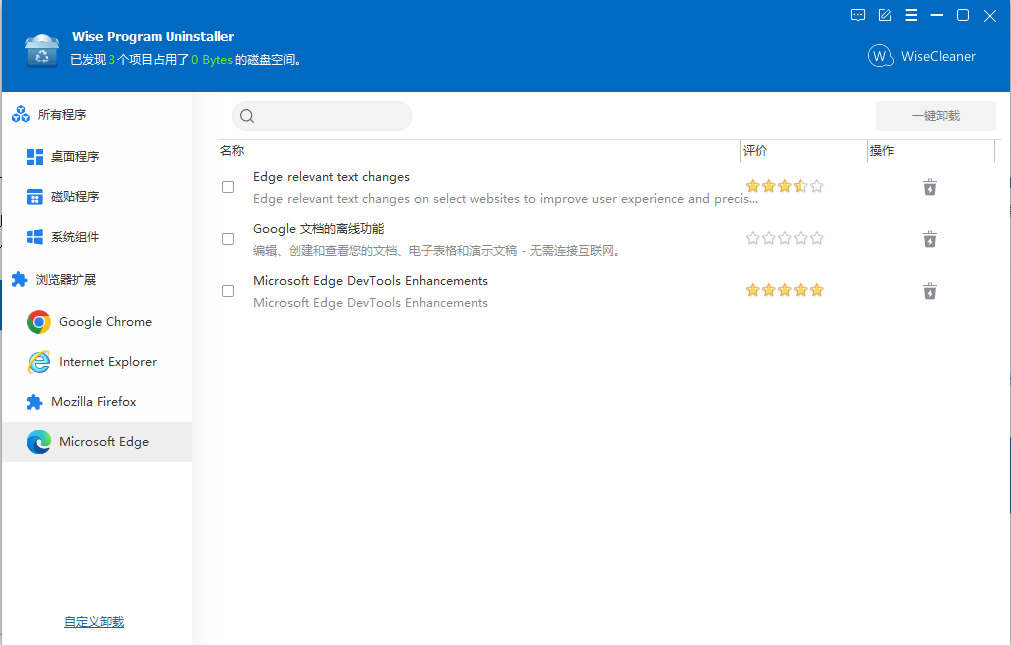Click the 已发现3个项目 status message

pos(186,60)
